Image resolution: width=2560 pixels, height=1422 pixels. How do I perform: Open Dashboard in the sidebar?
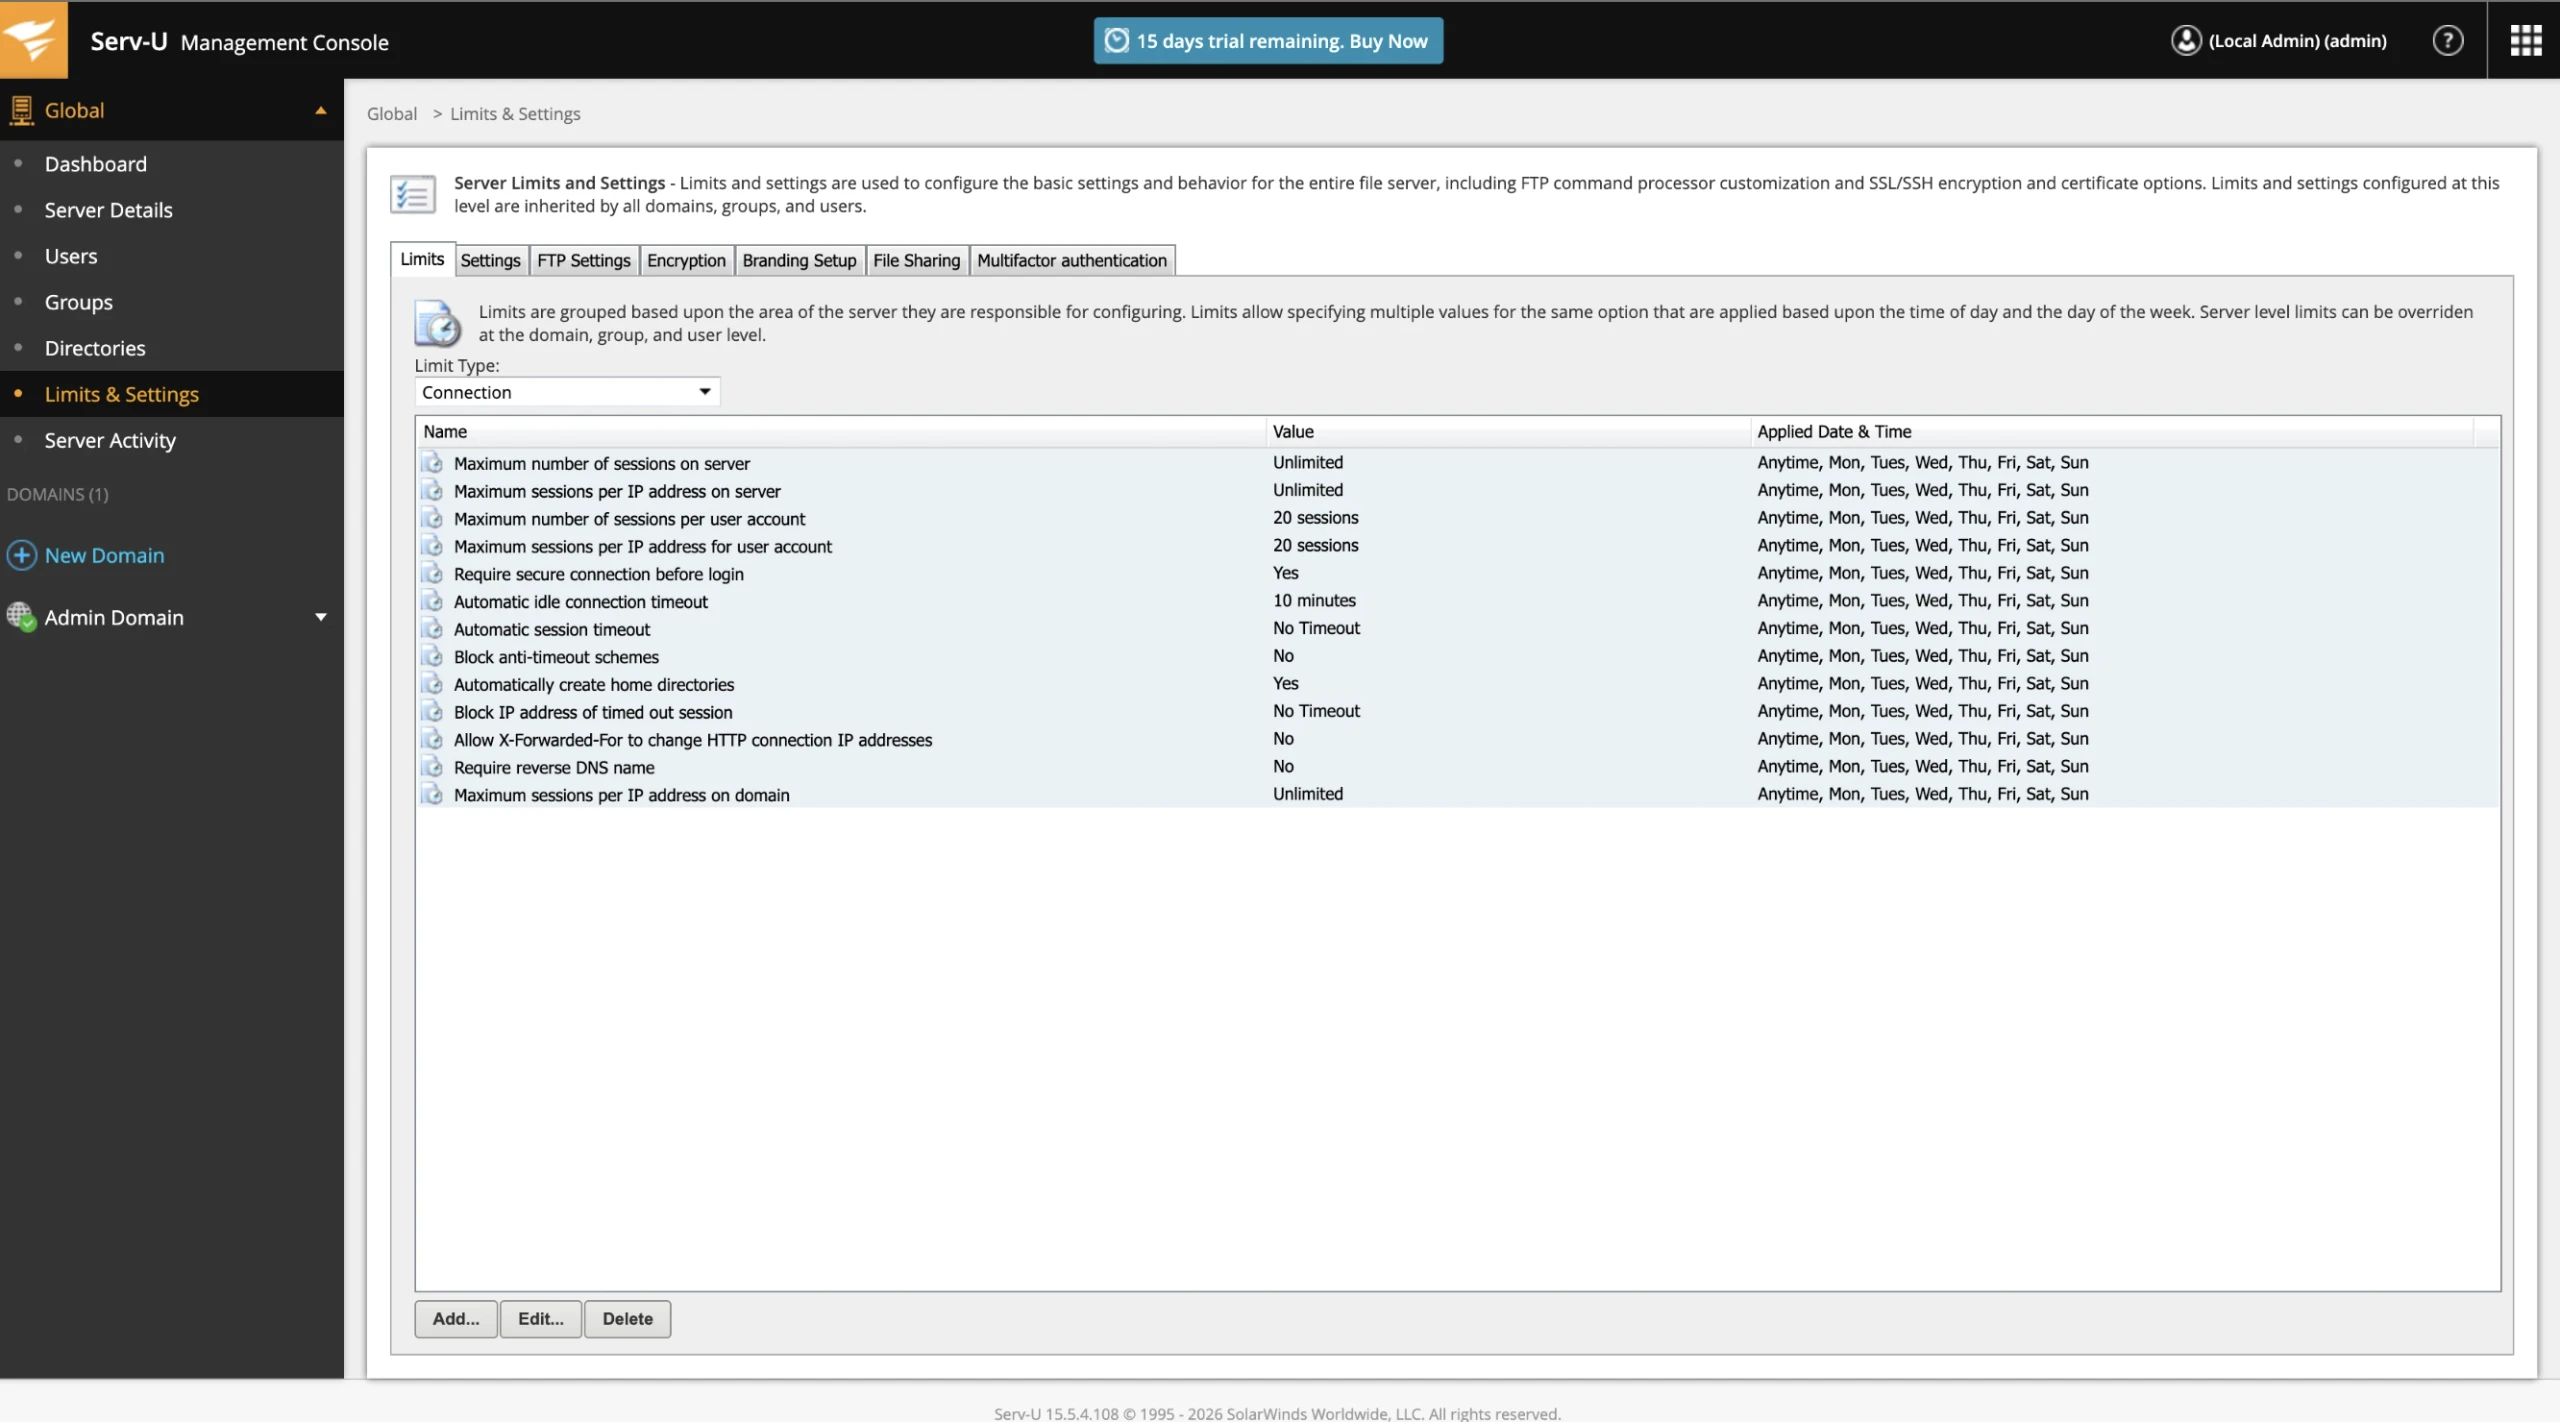pos(95,163)
